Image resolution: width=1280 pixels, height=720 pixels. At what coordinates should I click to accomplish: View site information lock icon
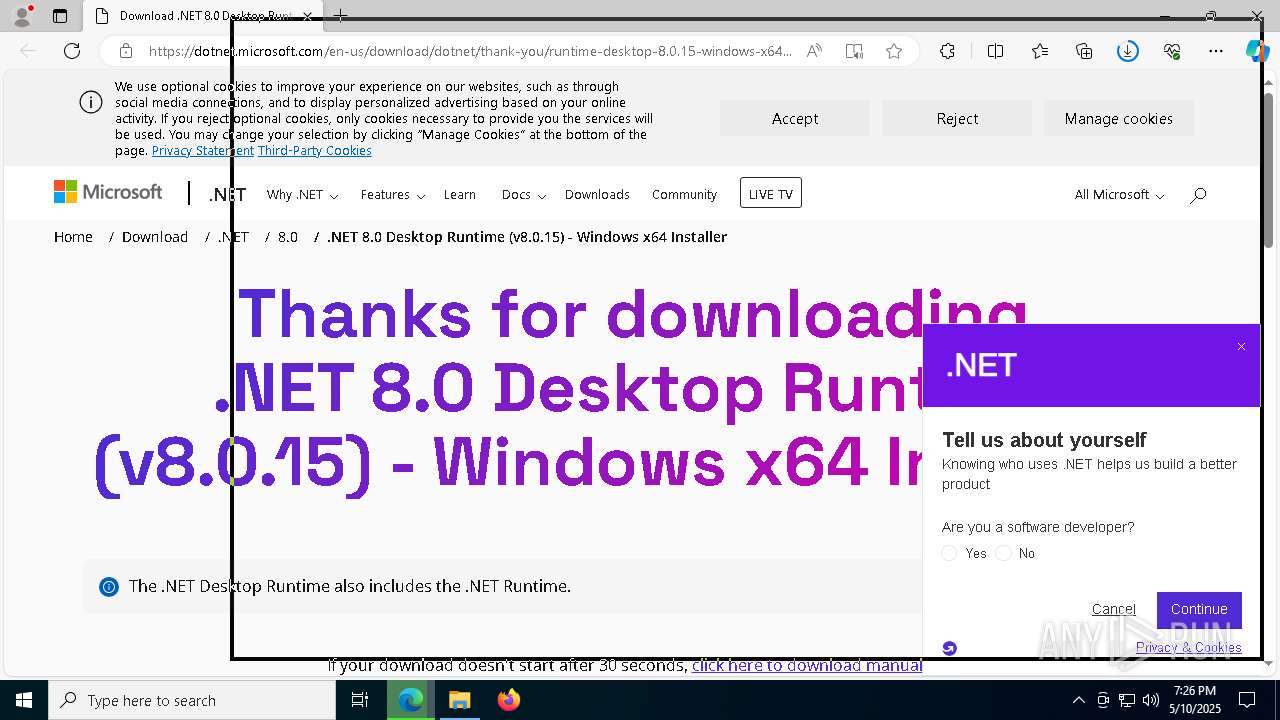[126, 51]
